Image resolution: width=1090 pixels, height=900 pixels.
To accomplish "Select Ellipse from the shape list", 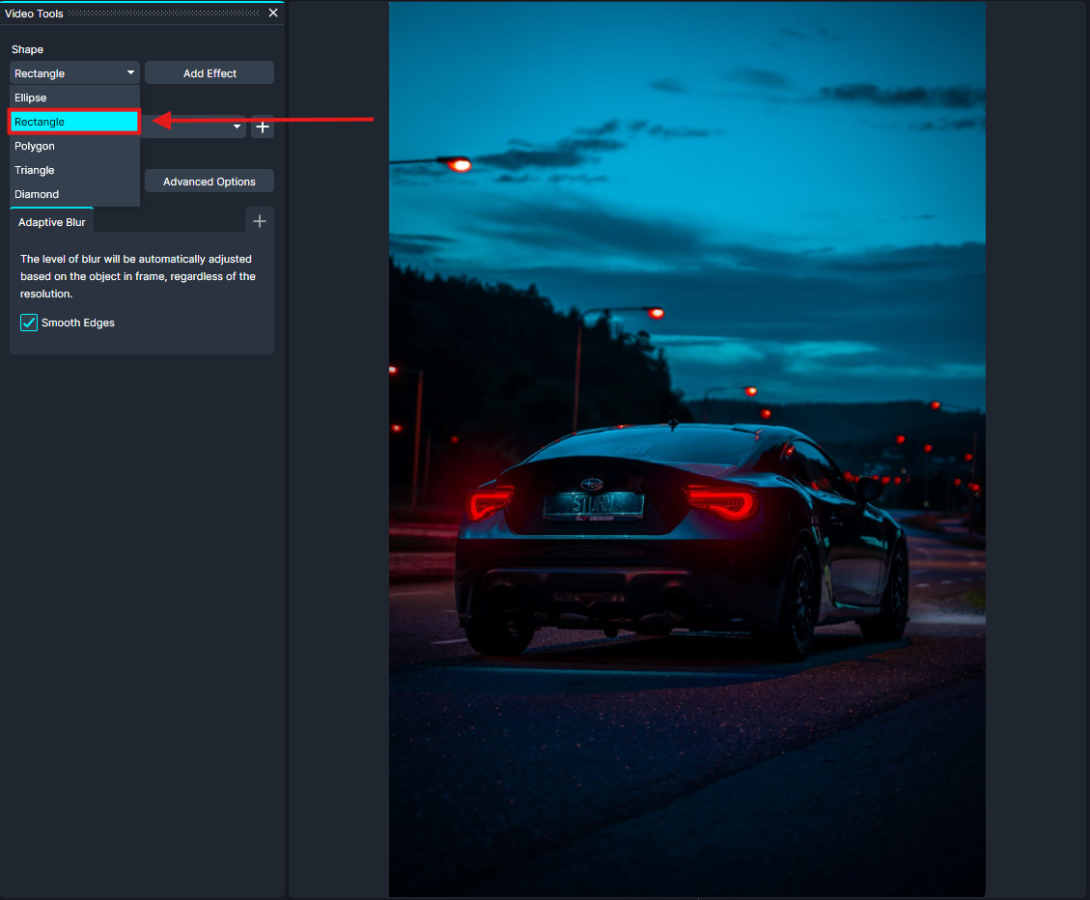I will tap(75, 98).
